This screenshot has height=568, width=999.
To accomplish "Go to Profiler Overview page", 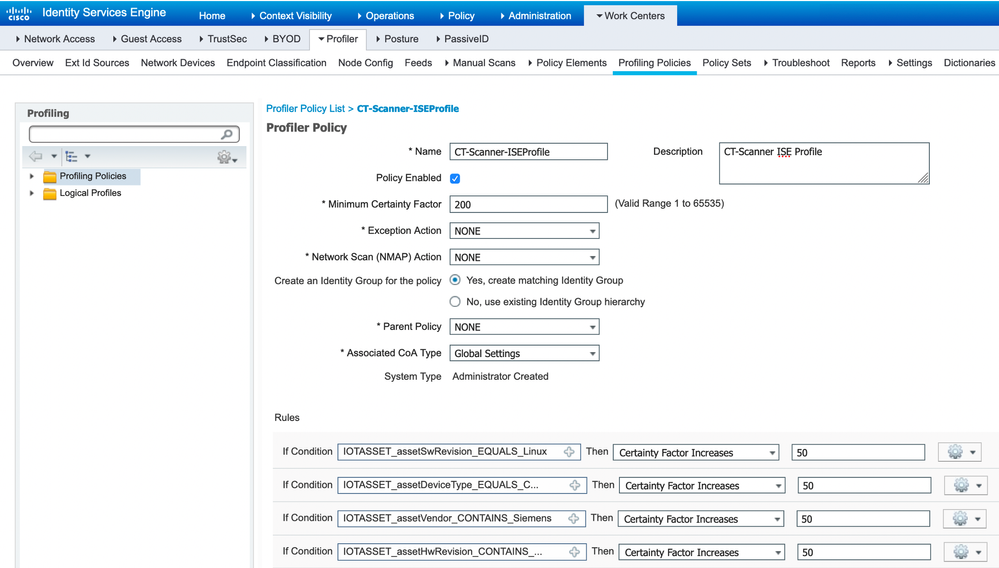I will pos(33,63).
